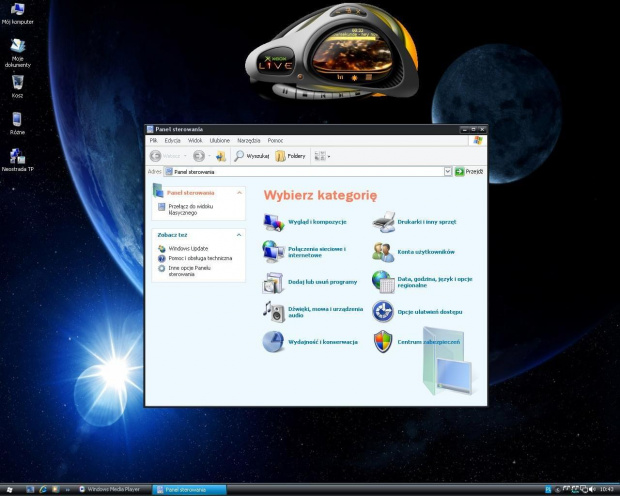Switch to Windows Media Player taskbar button
The width and height of the screenshot is (620, 496).
point(113,489)
